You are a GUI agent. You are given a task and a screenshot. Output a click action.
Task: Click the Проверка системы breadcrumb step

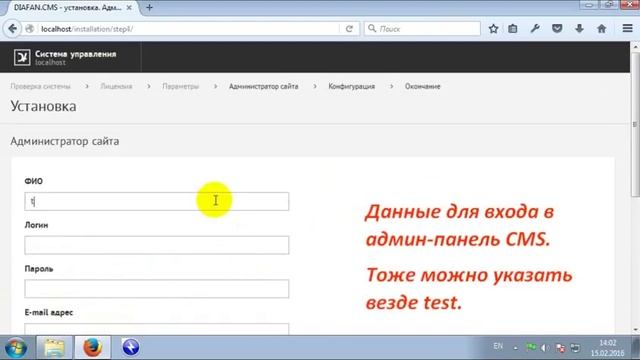click(x=40, y=87)
